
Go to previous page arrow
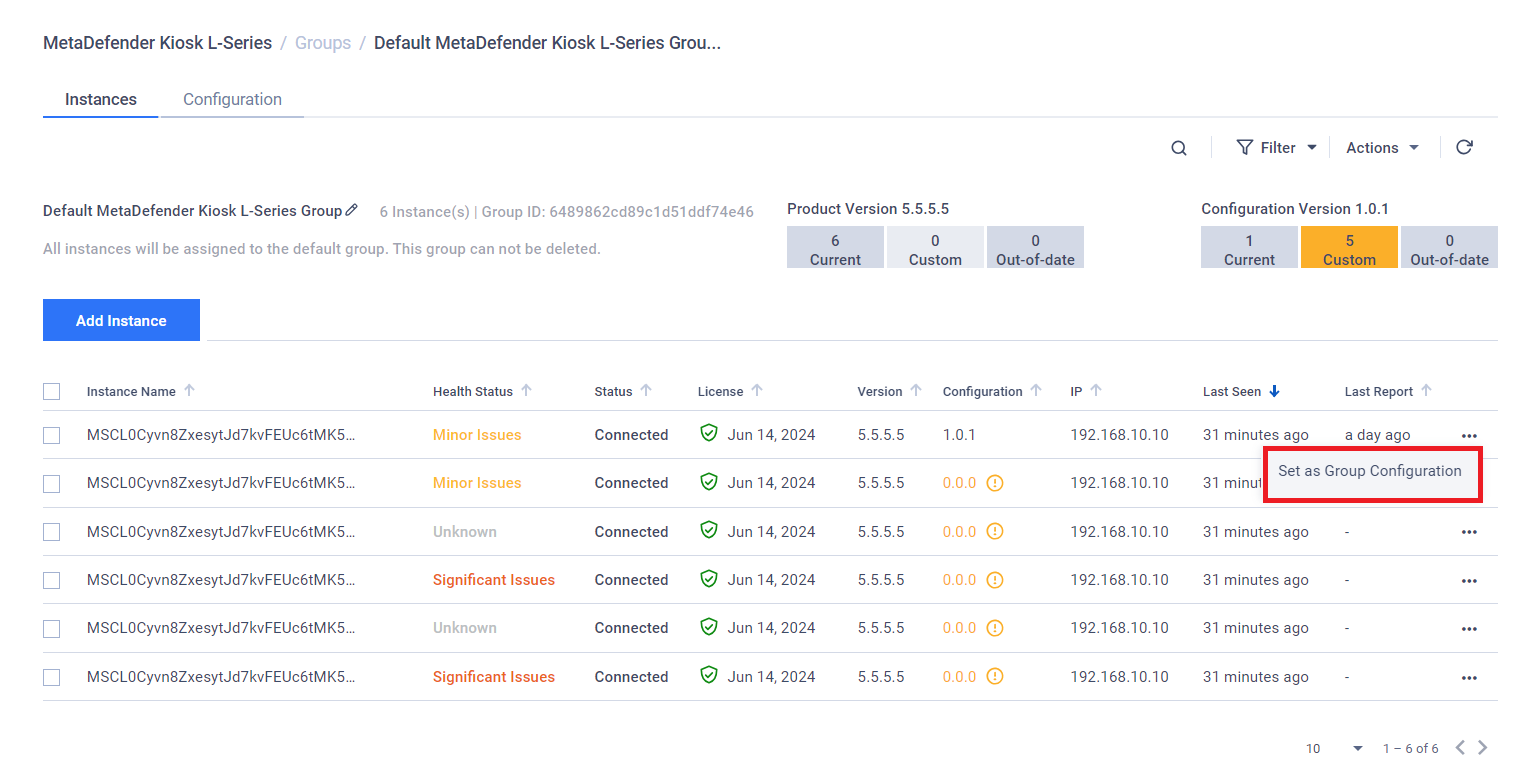click(x=1460, y=748)
